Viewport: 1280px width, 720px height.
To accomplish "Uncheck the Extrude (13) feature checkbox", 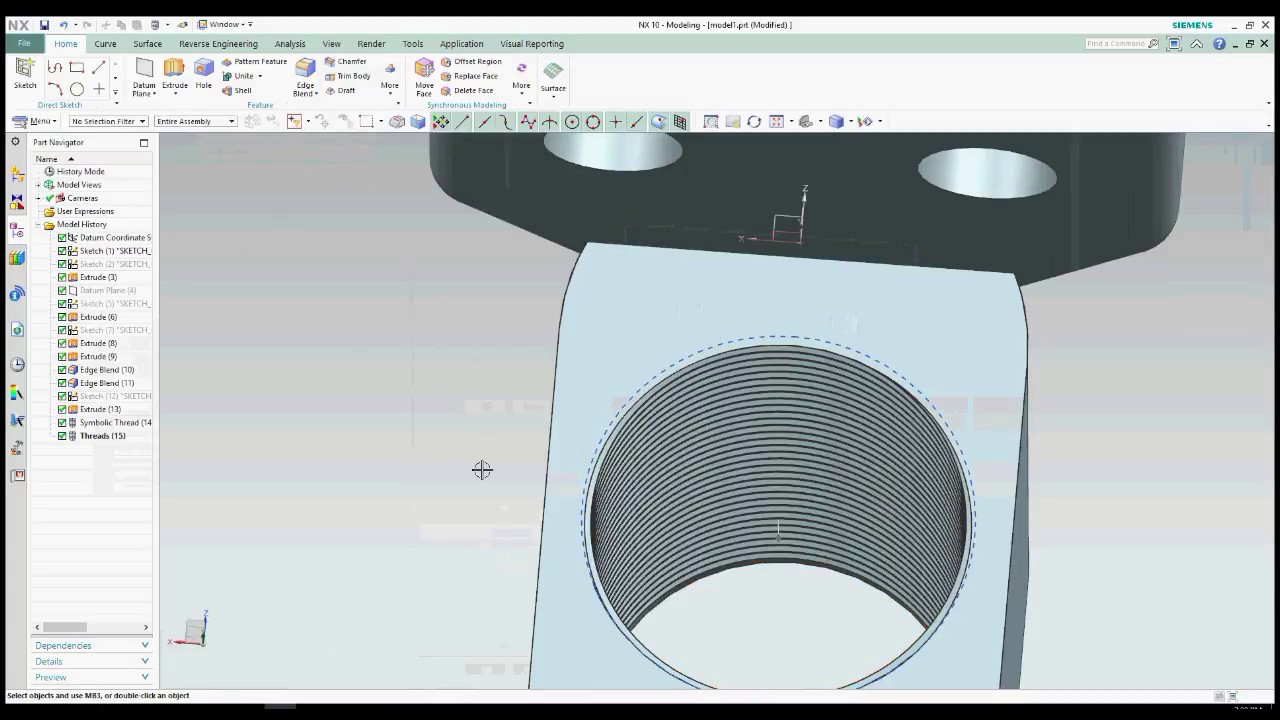I will 62,409.
